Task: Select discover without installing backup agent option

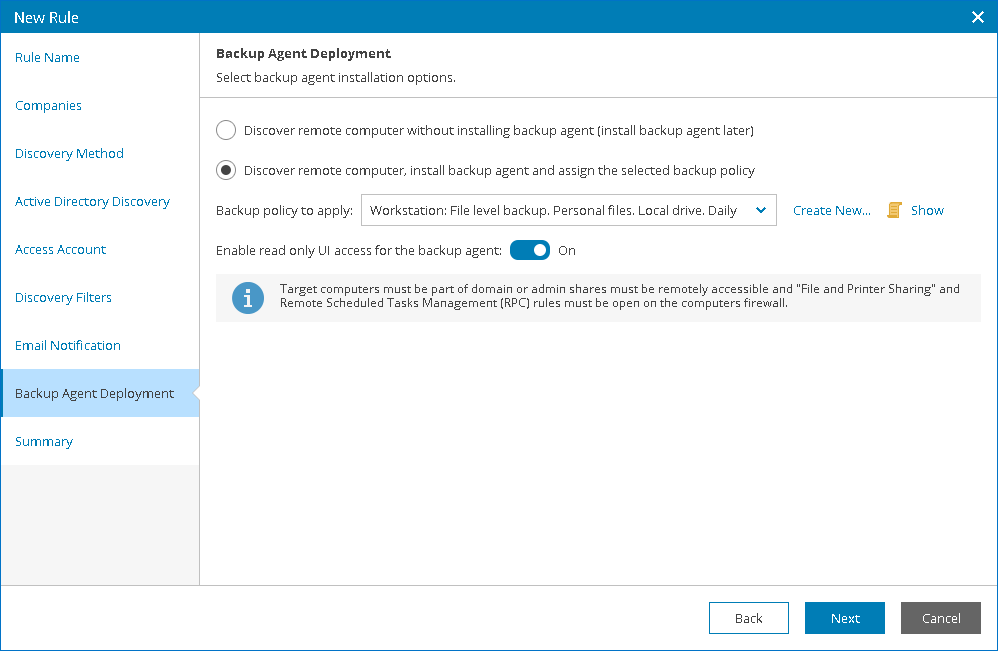Action: pos(226,130)
